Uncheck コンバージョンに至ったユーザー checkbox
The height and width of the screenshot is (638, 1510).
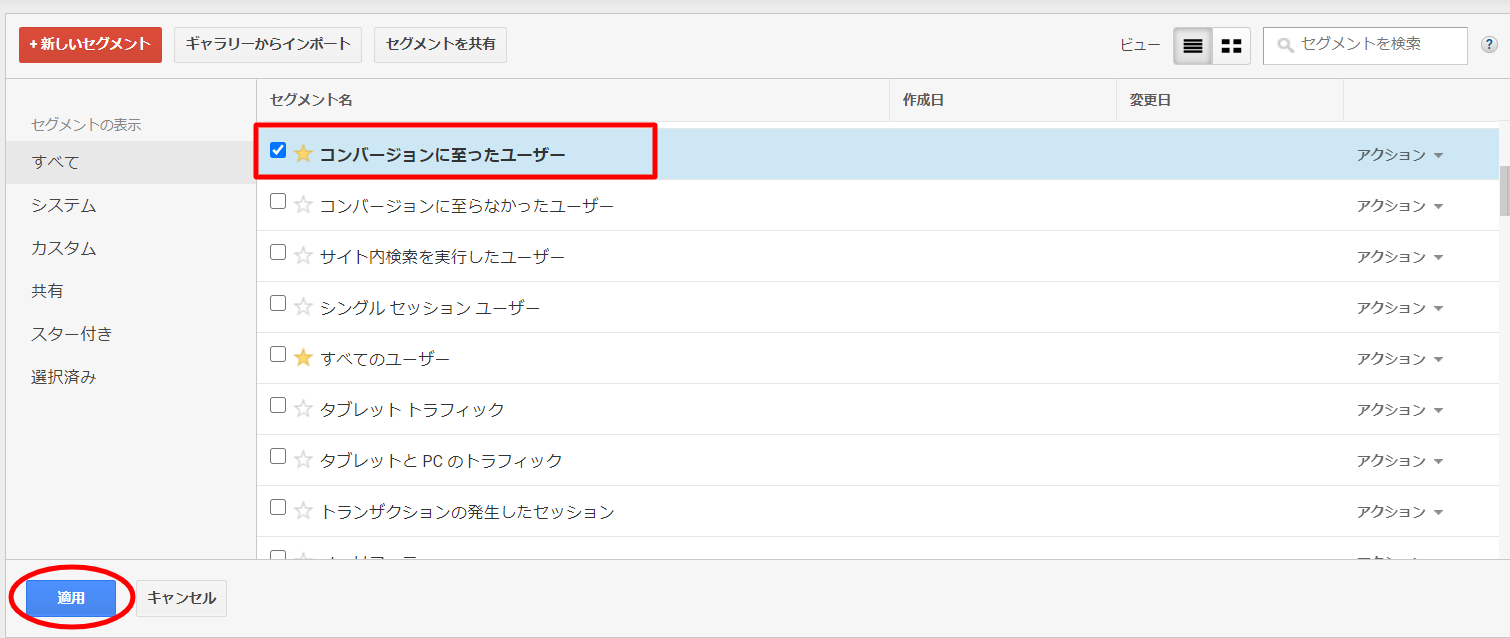coord(278,150)
